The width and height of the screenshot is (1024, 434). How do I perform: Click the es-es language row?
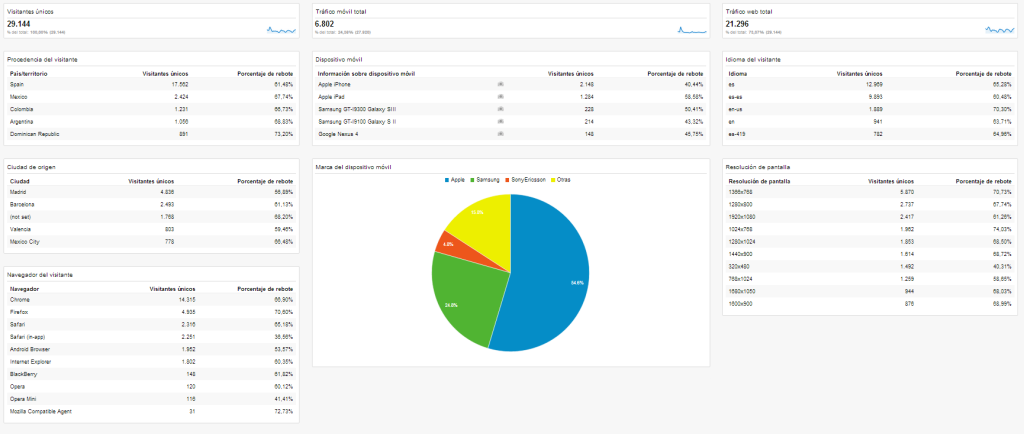(x=871, y=97)
